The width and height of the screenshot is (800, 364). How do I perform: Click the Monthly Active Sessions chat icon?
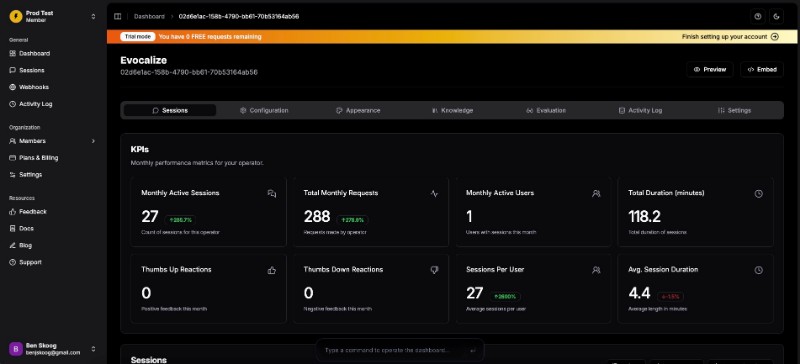click(272, 193)
